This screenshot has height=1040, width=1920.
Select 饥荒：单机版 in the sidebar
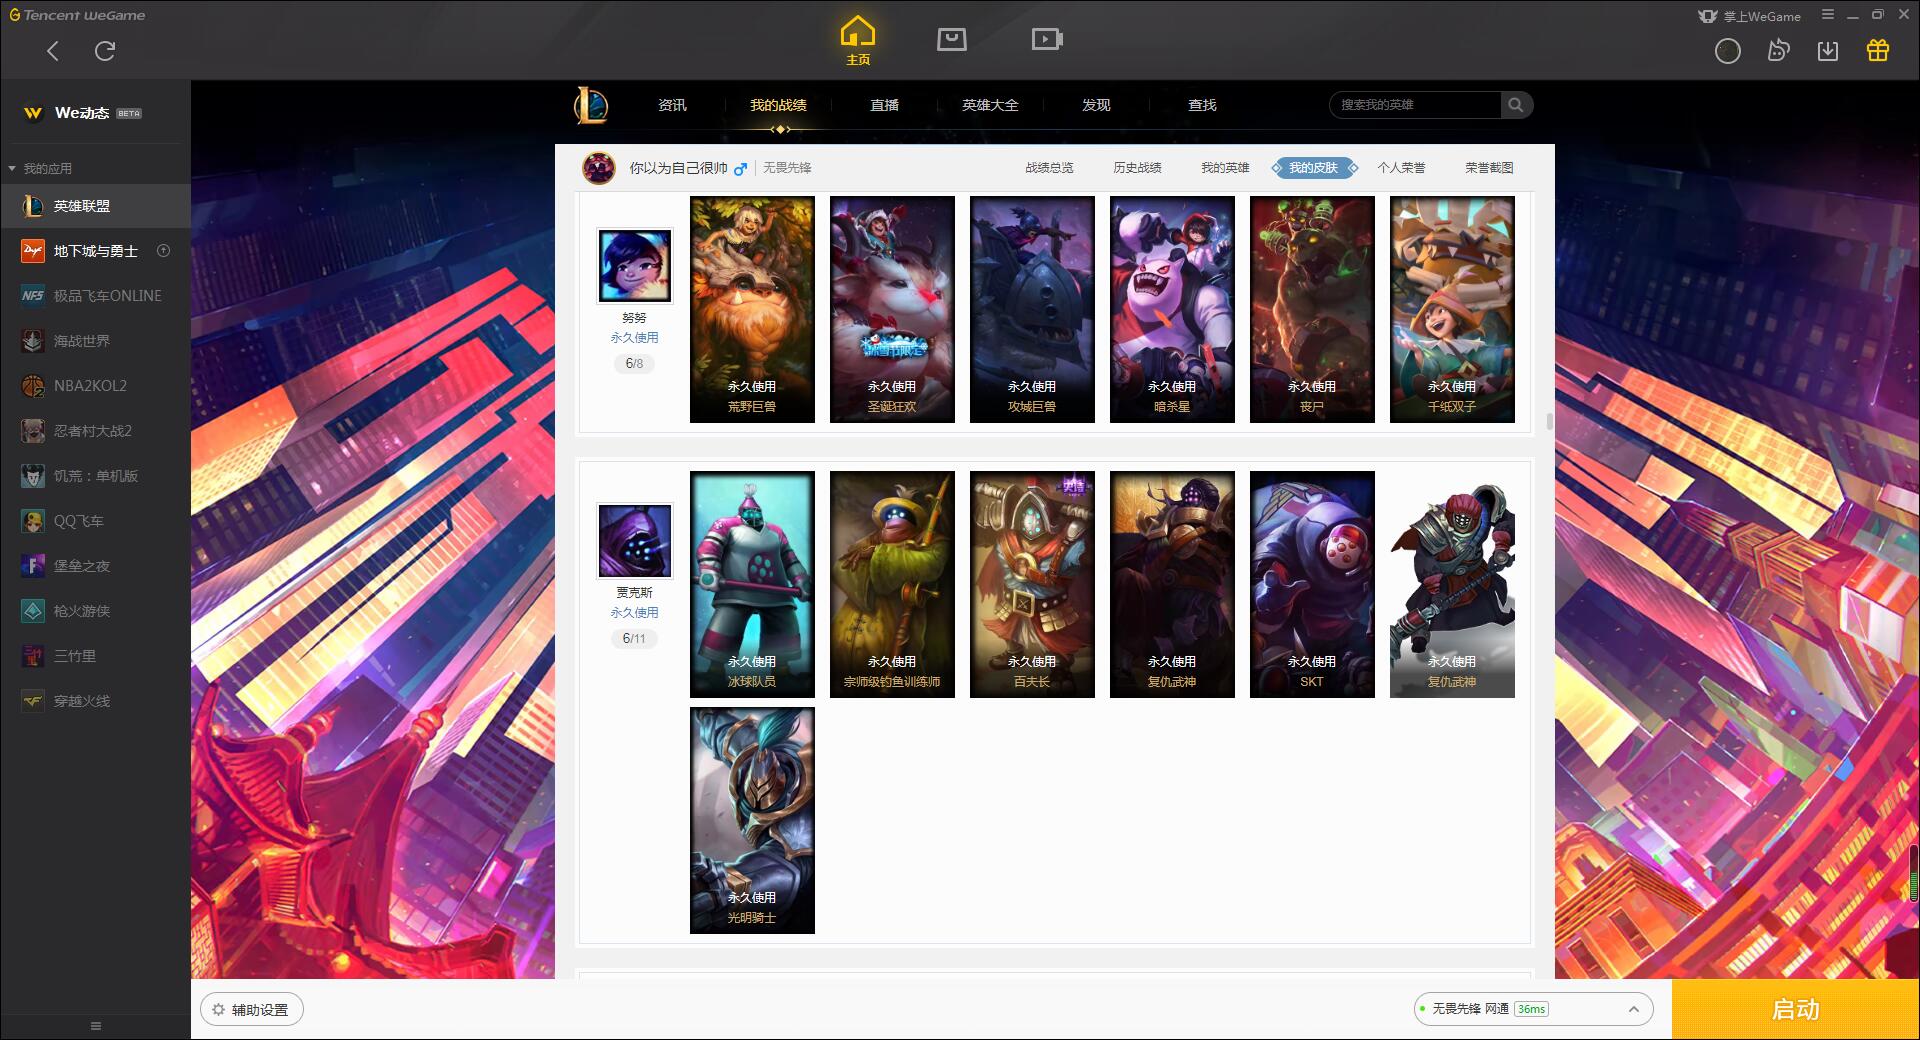[x=95, y=476]
